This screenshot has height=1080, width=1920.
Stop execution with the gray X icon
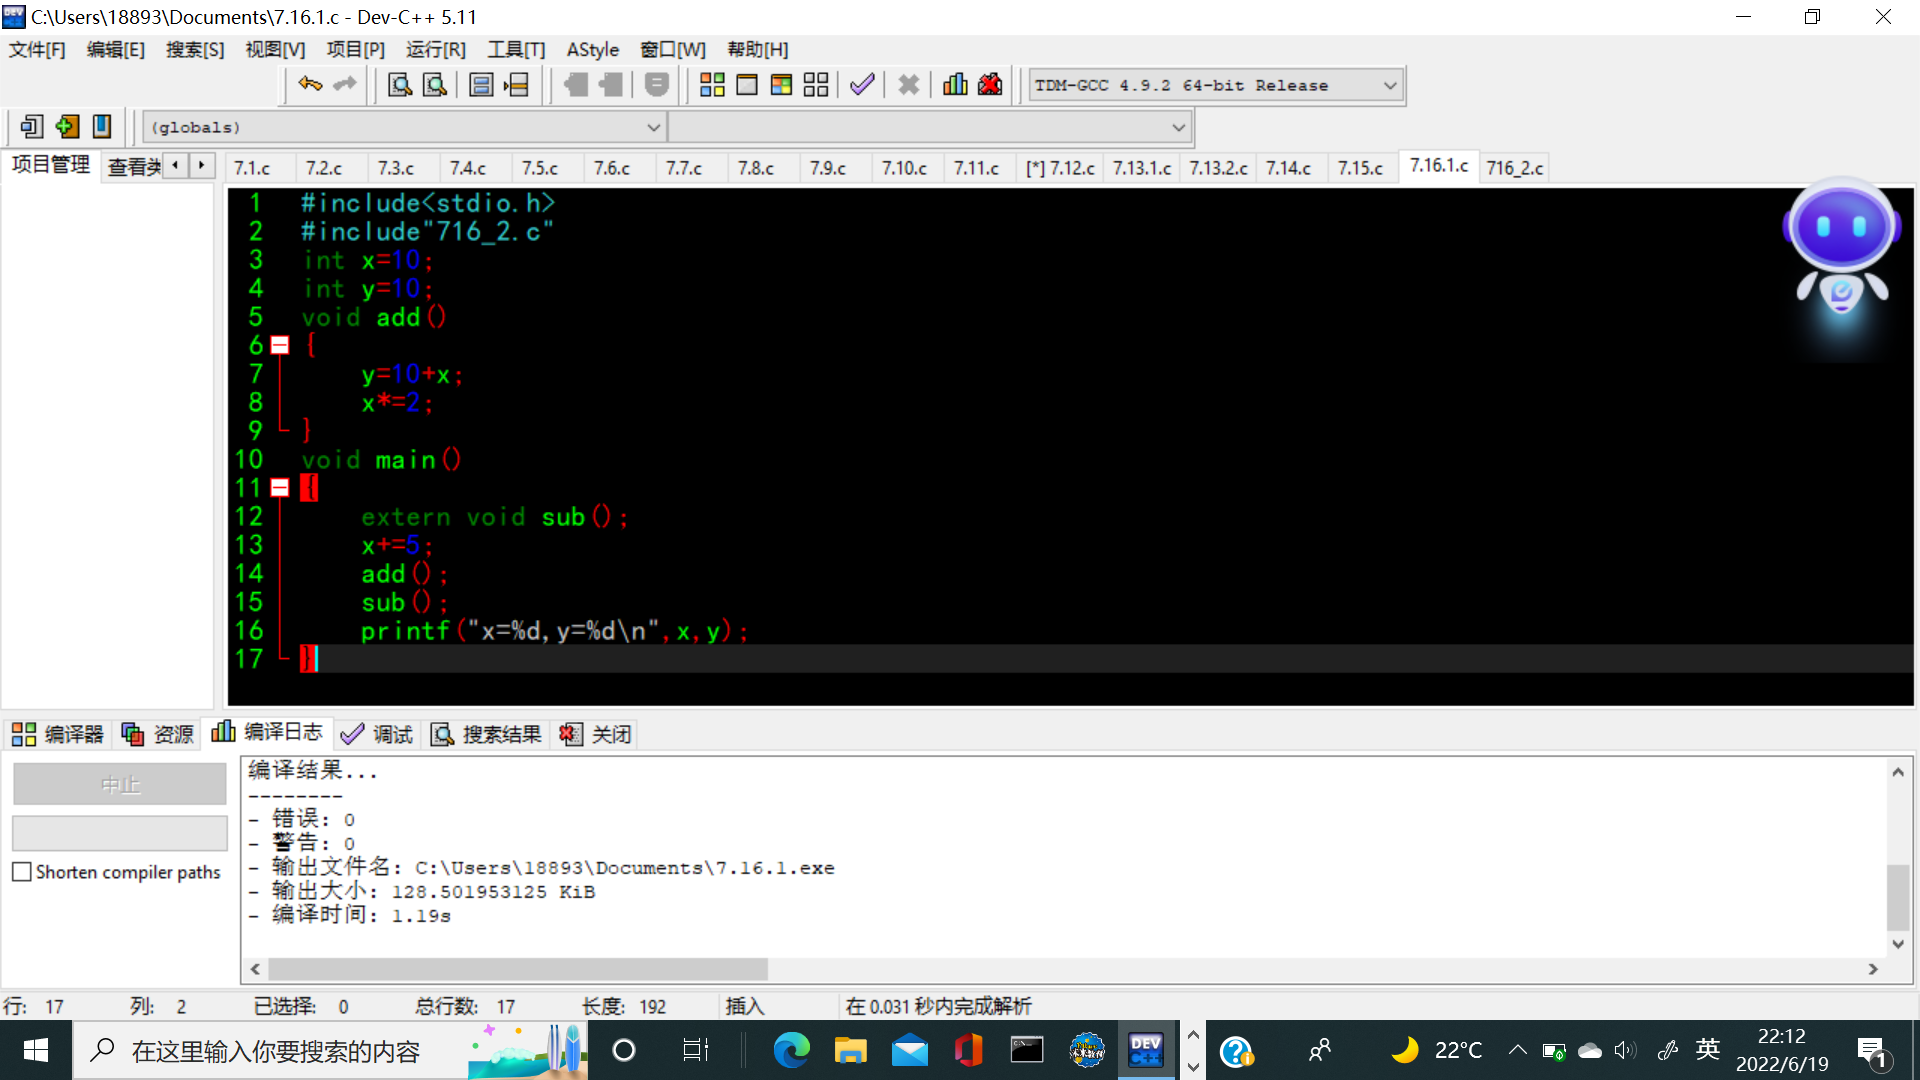909,85
